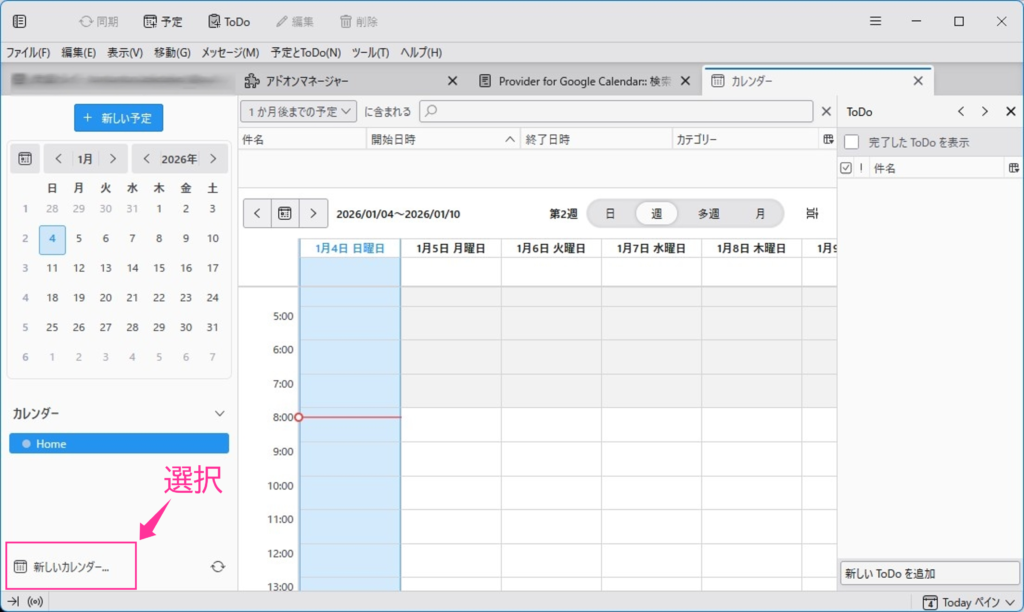Open the calendar view layout options icon

pos(812,213)
